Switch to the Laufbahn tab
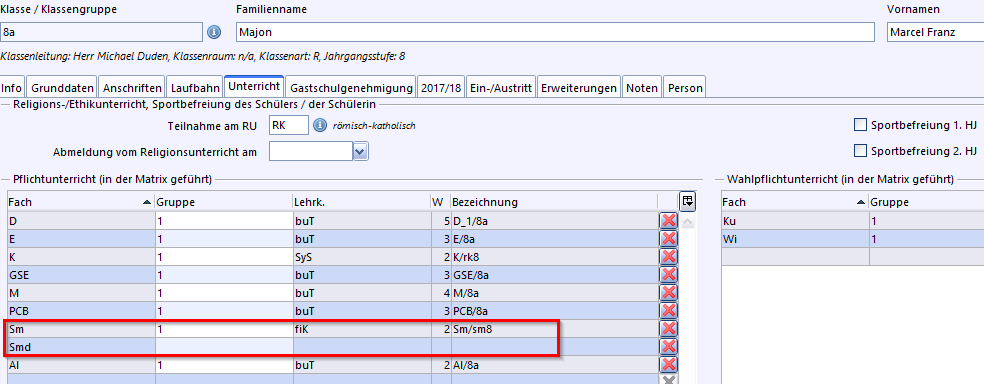The height and width of the screenshot is (384, 984). pos(195,88)
